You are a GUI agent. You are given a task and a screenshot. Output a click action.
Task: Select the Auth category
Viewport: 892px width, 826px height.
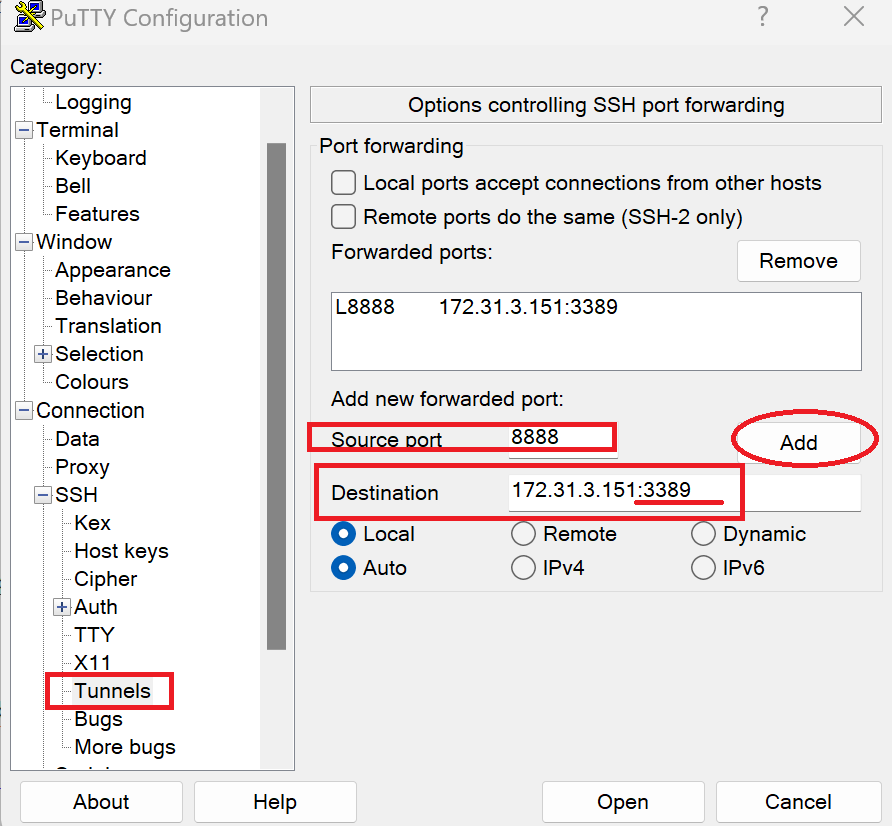(x=96, y=607)
